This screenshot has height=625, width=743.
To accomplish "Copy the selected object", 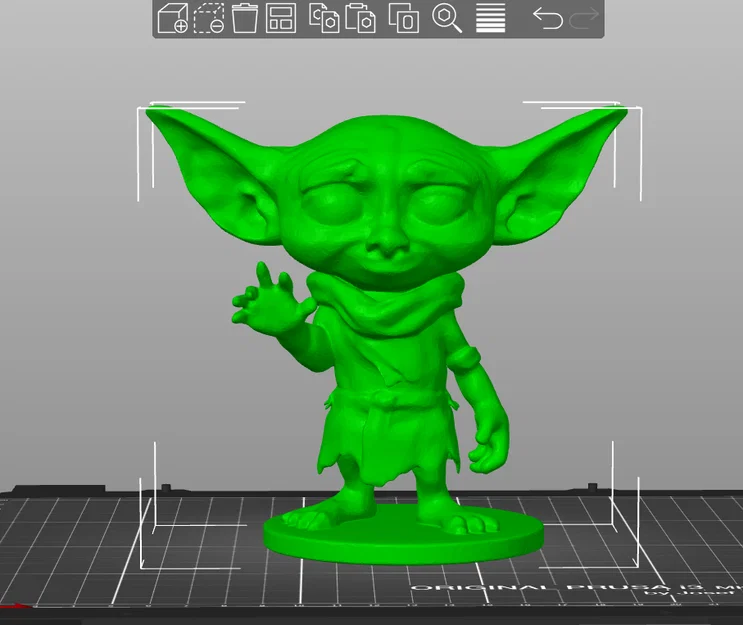I will (x=324, y=18).
